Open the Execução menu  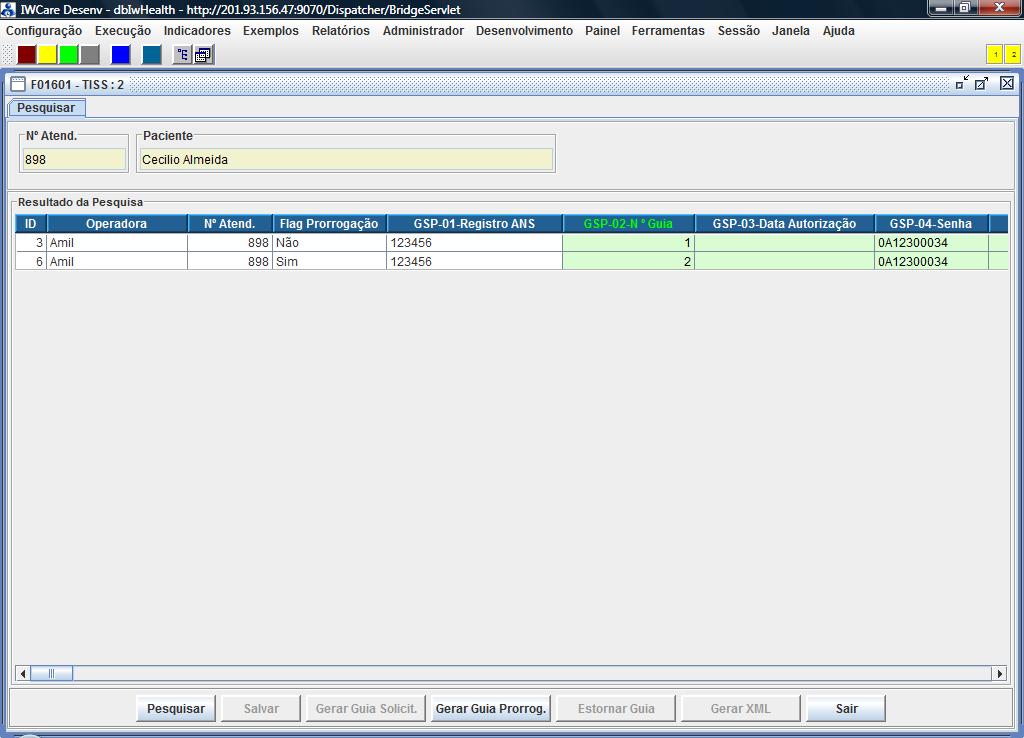123,31
